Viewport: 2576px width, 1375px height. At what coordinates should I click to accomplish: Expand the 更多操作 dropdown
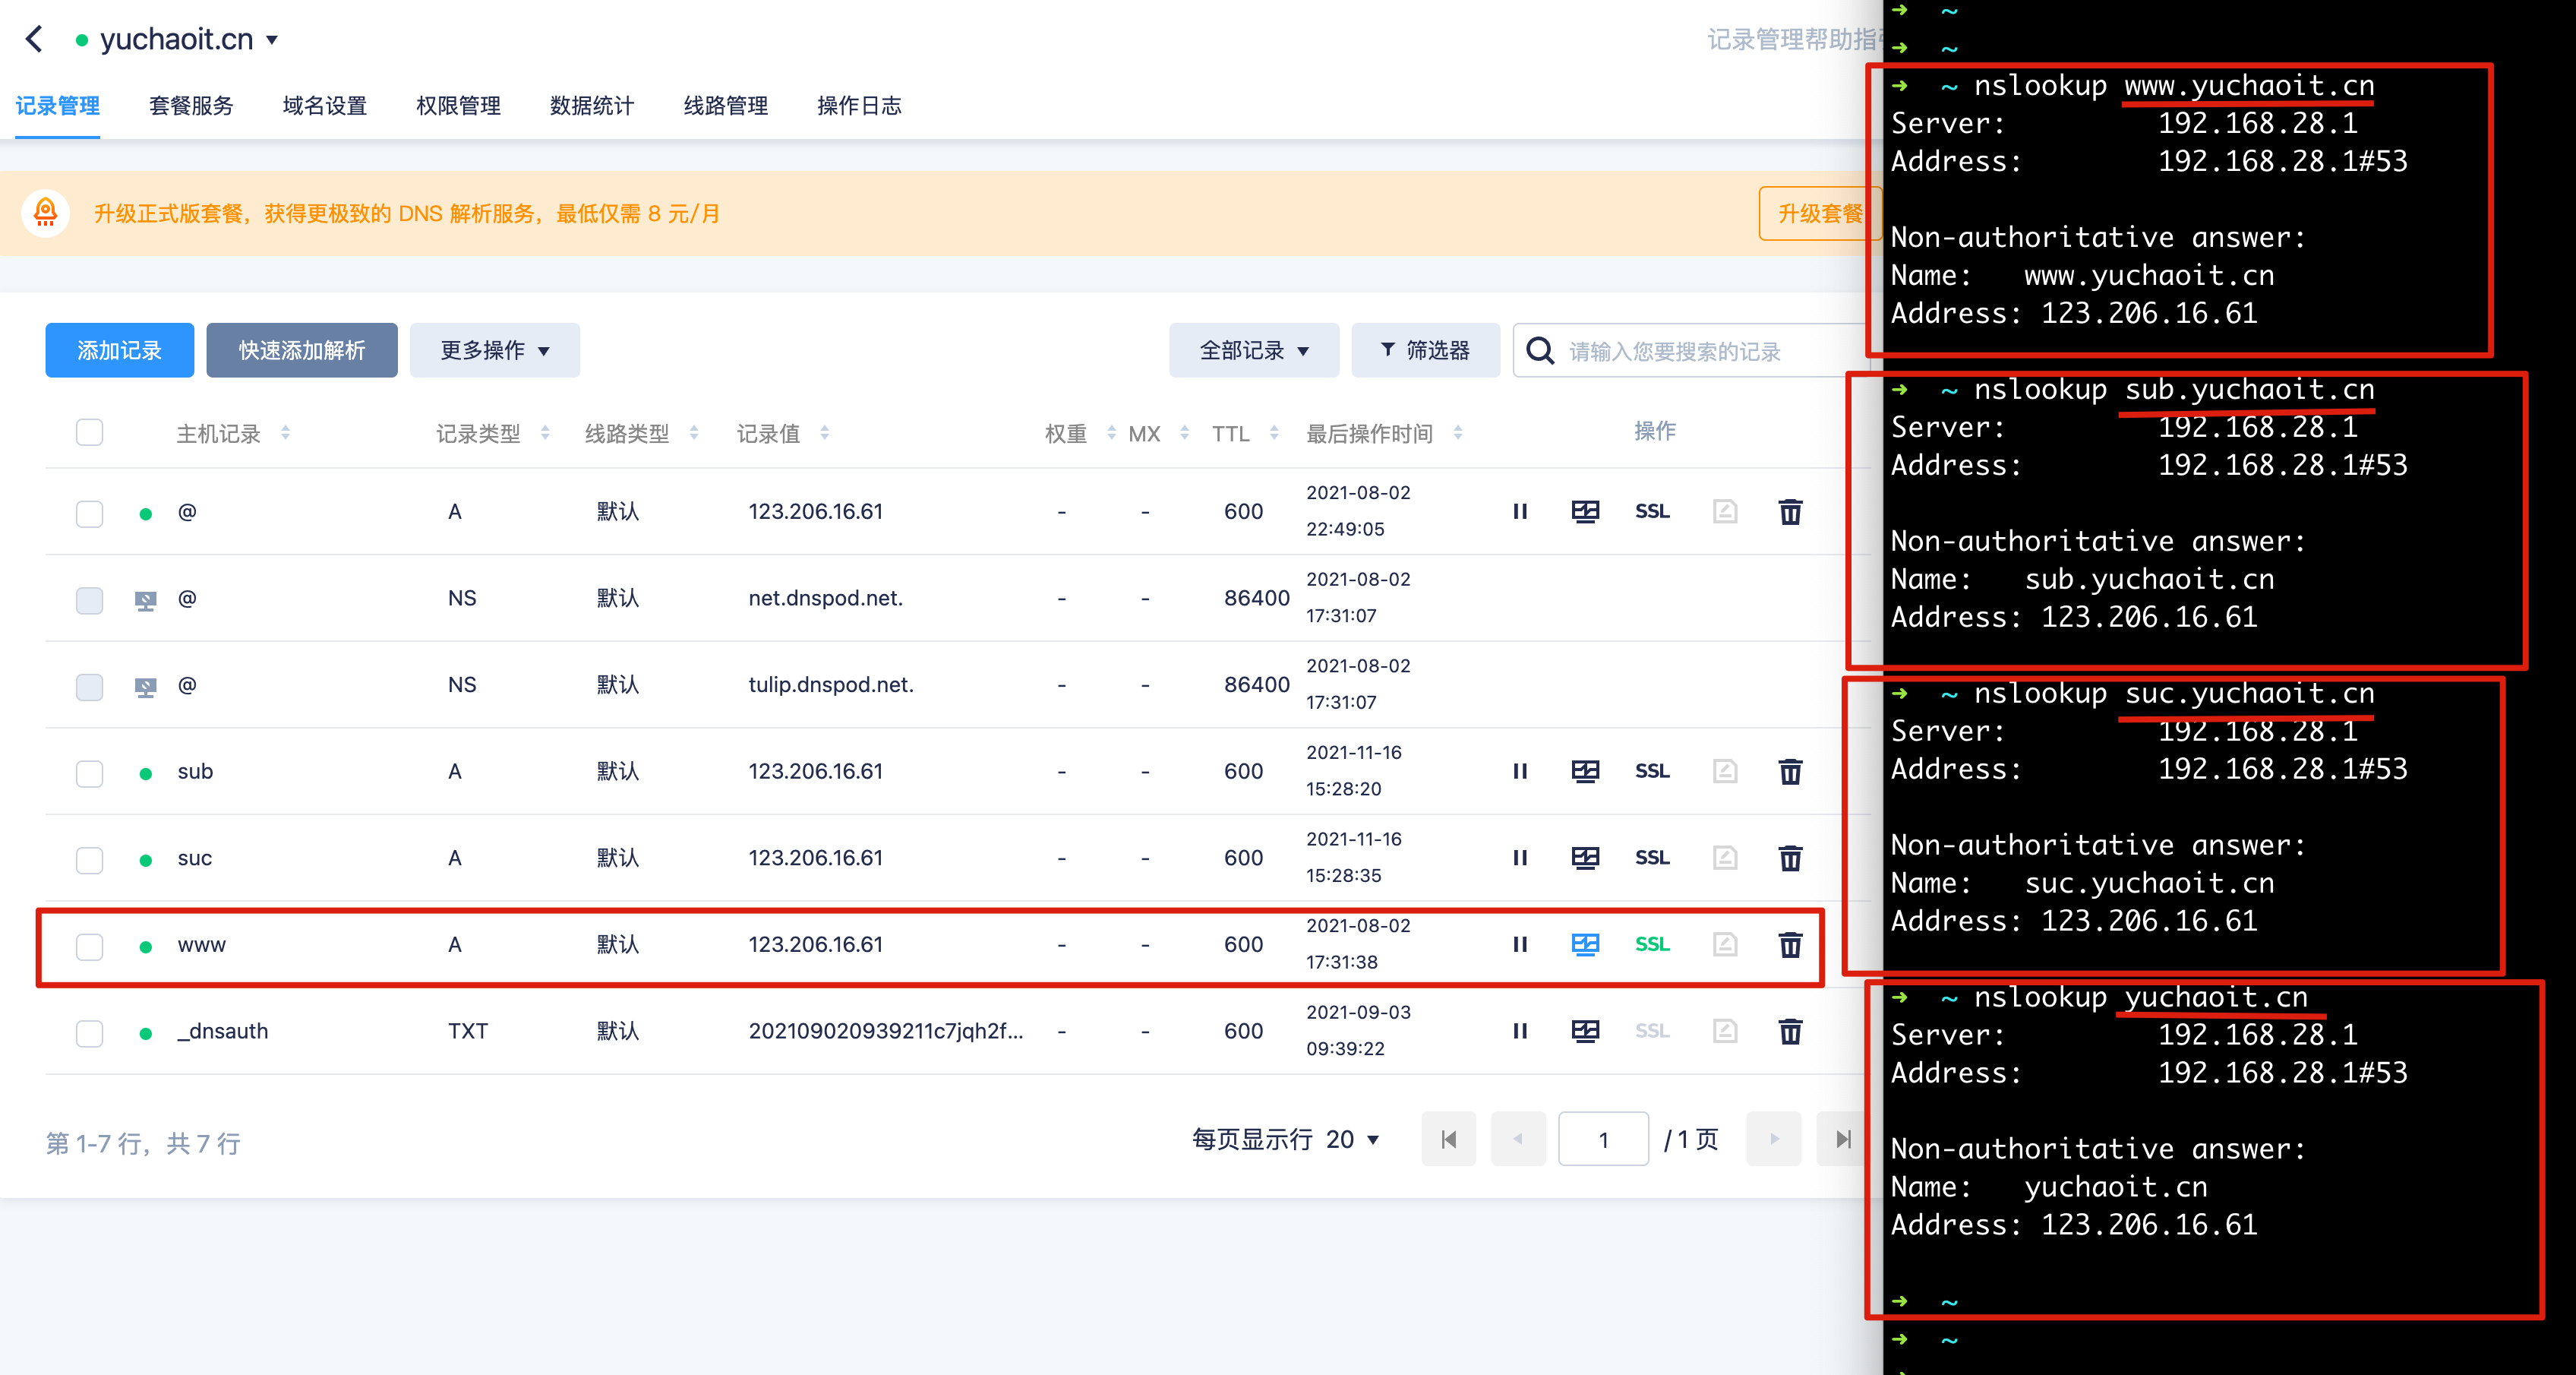point(495,350)
